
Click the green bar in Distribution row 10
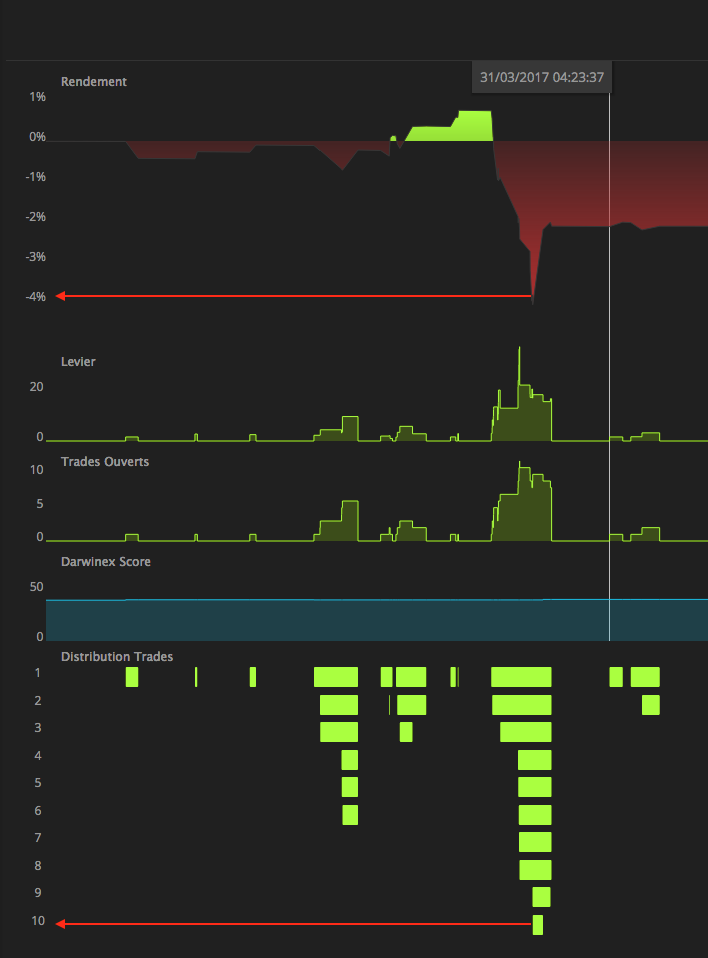pyautogui.click(x=538, y=924)
